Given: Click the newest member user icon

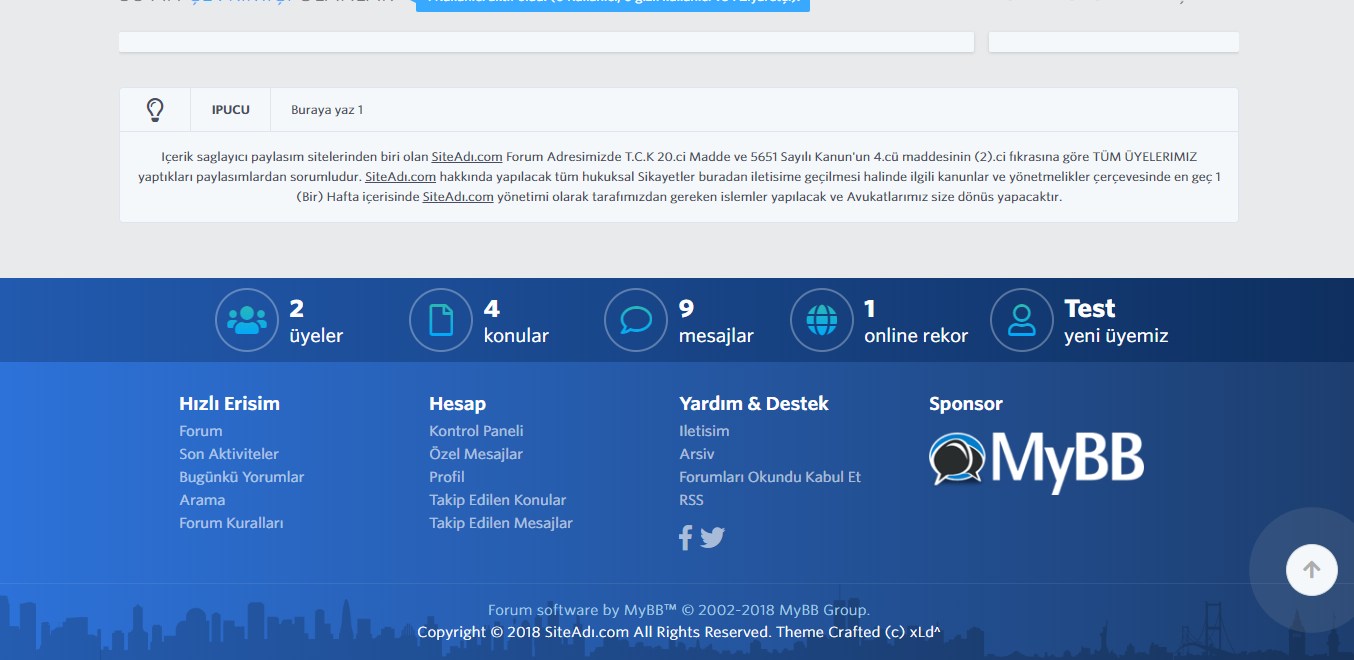Looking at the screenshot, I should [1021, 320].
